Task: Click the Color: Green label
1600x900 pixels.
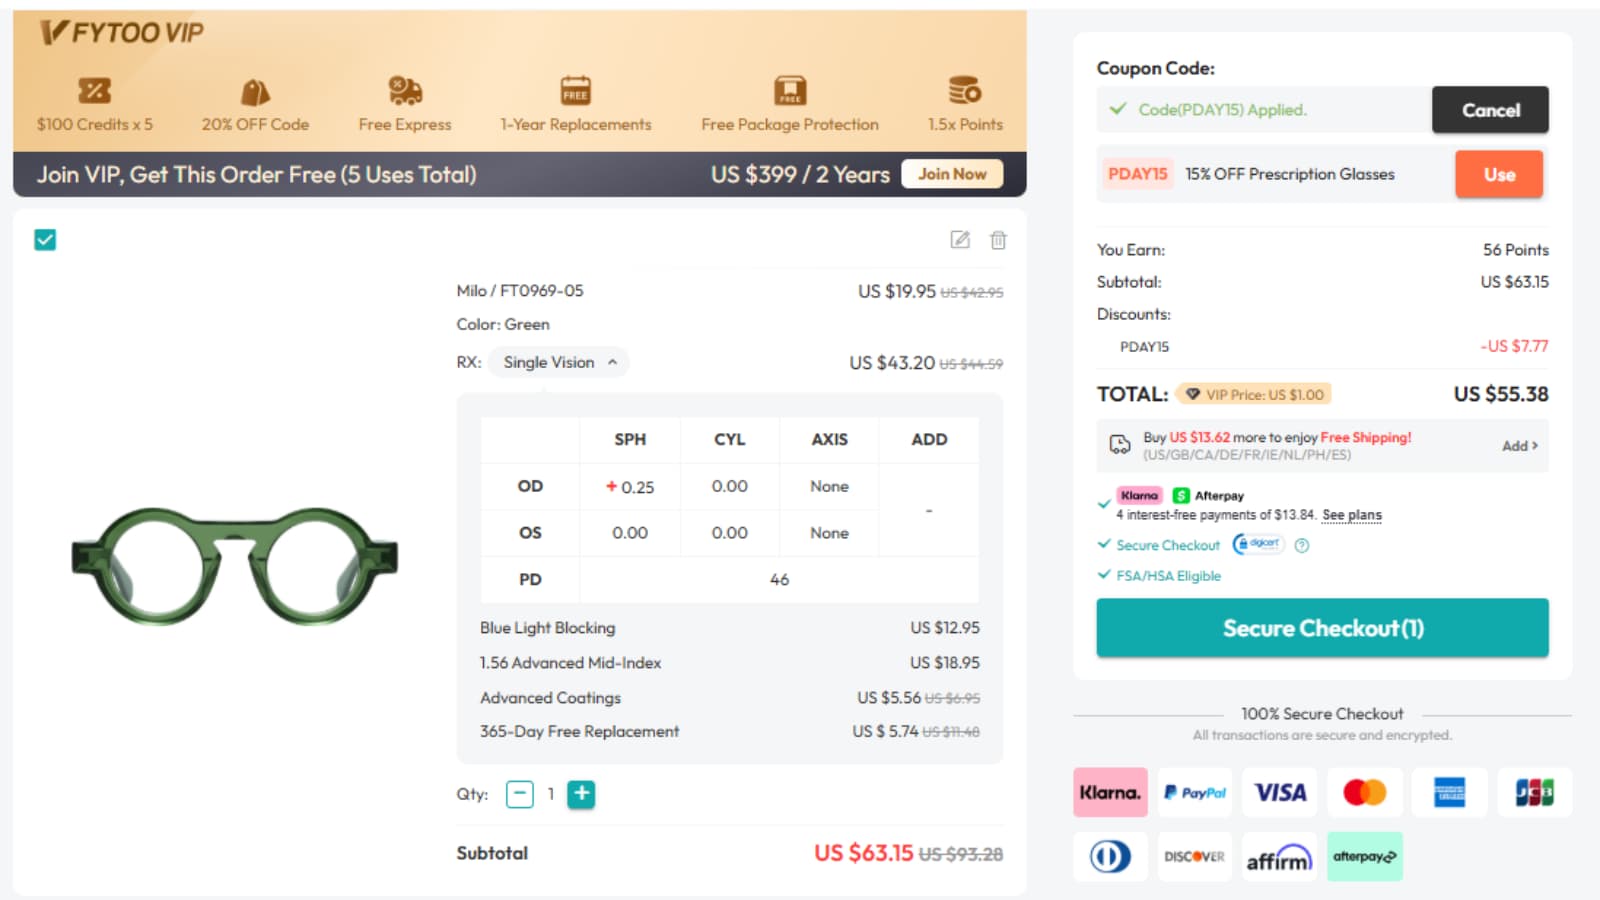Action: coord(503,325)
